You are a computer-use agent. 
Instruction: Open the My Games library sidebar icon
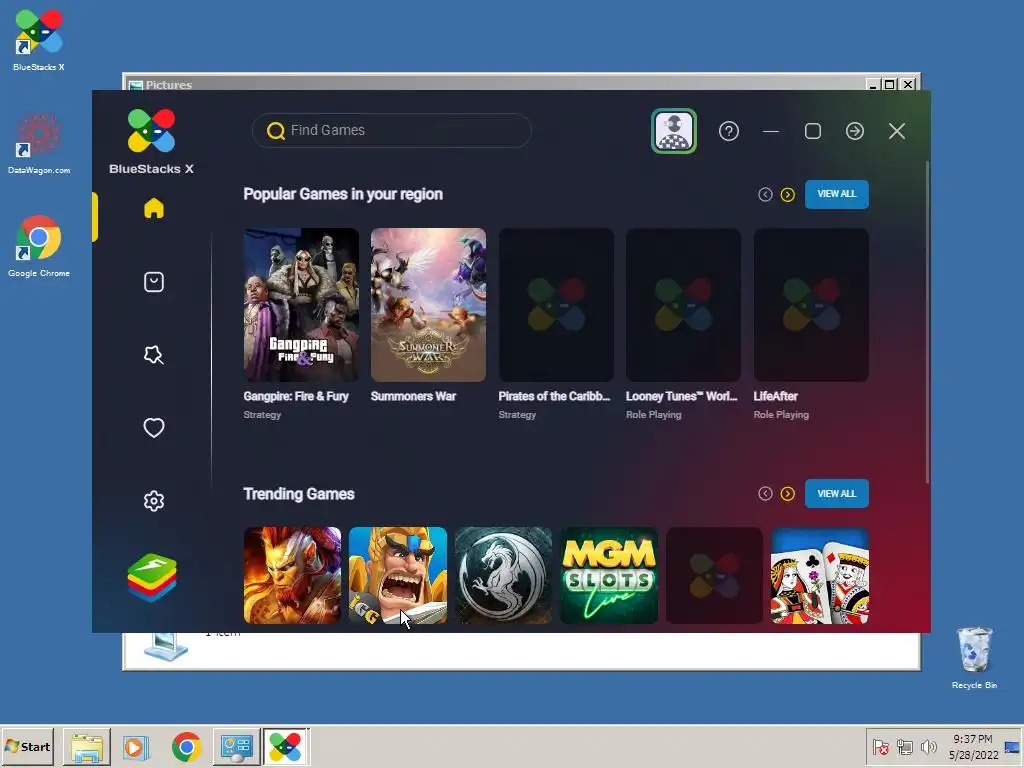click(x=153, y=282)
